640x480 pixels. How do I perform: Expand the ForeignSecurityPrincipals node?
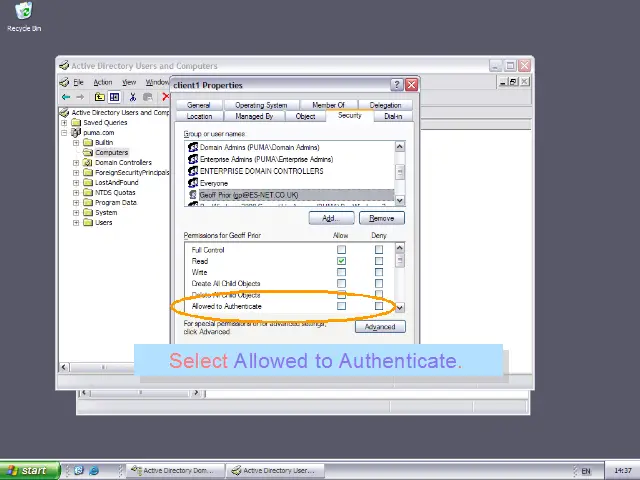tap(76, 173)
